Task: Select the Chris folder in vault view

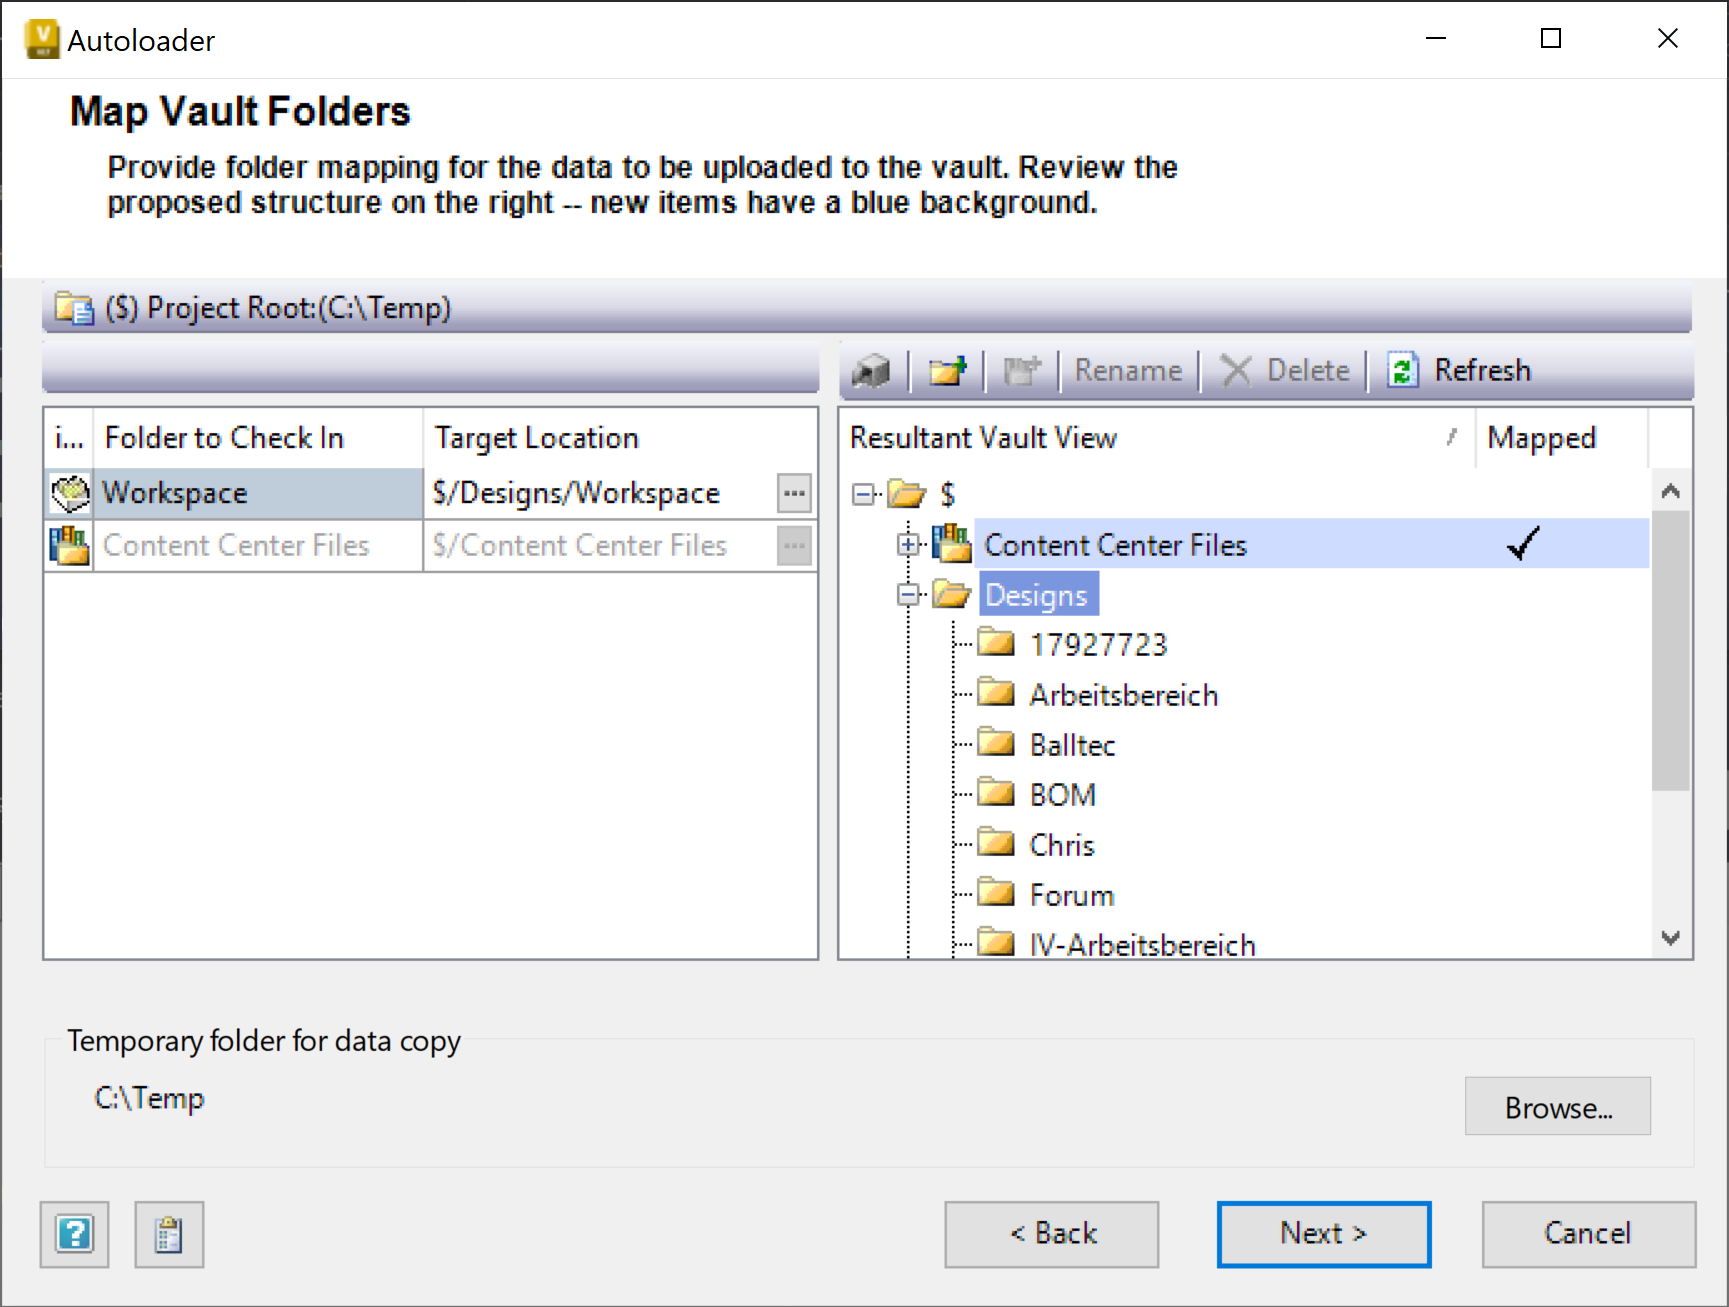Action: [1061, 843]
